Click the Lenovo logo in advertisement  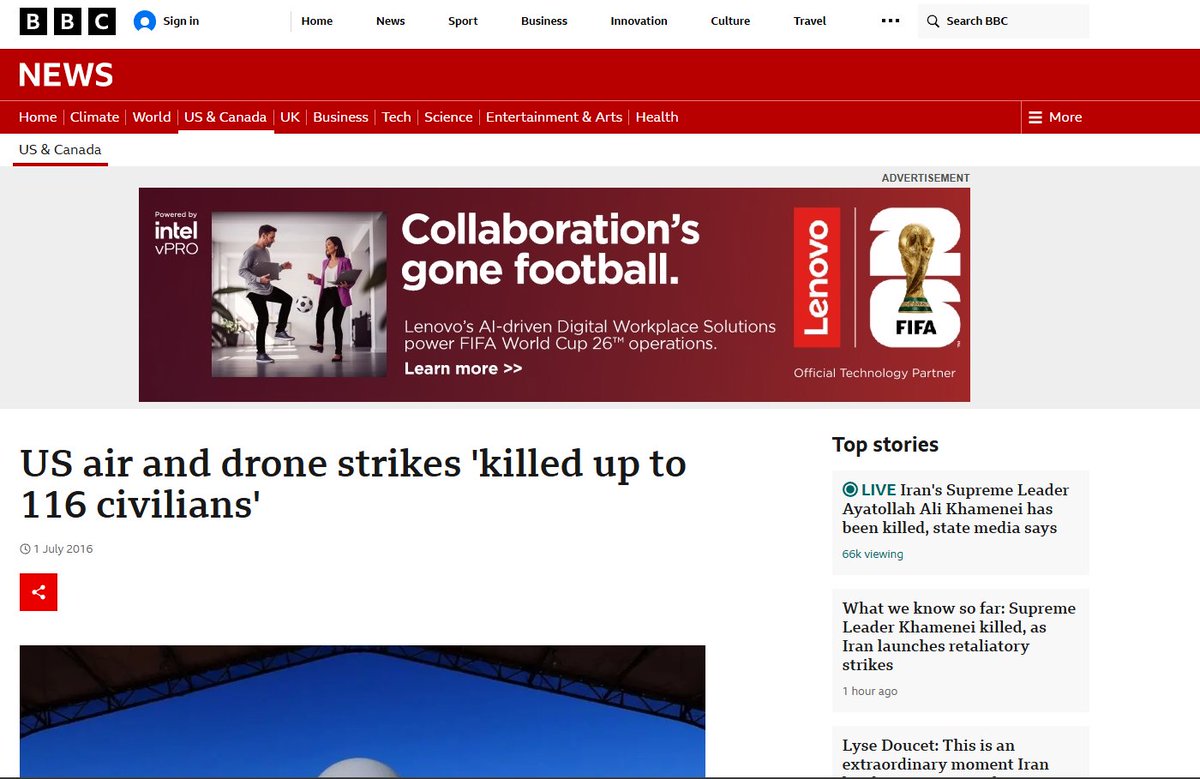click(815, 278)
